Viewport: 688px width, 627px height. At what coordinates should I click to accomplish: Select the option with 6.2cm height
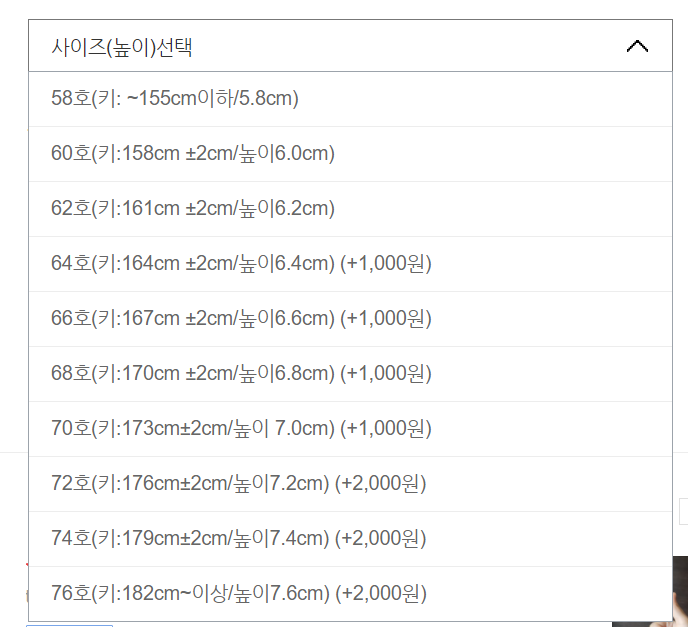click(x=193, y=209)
